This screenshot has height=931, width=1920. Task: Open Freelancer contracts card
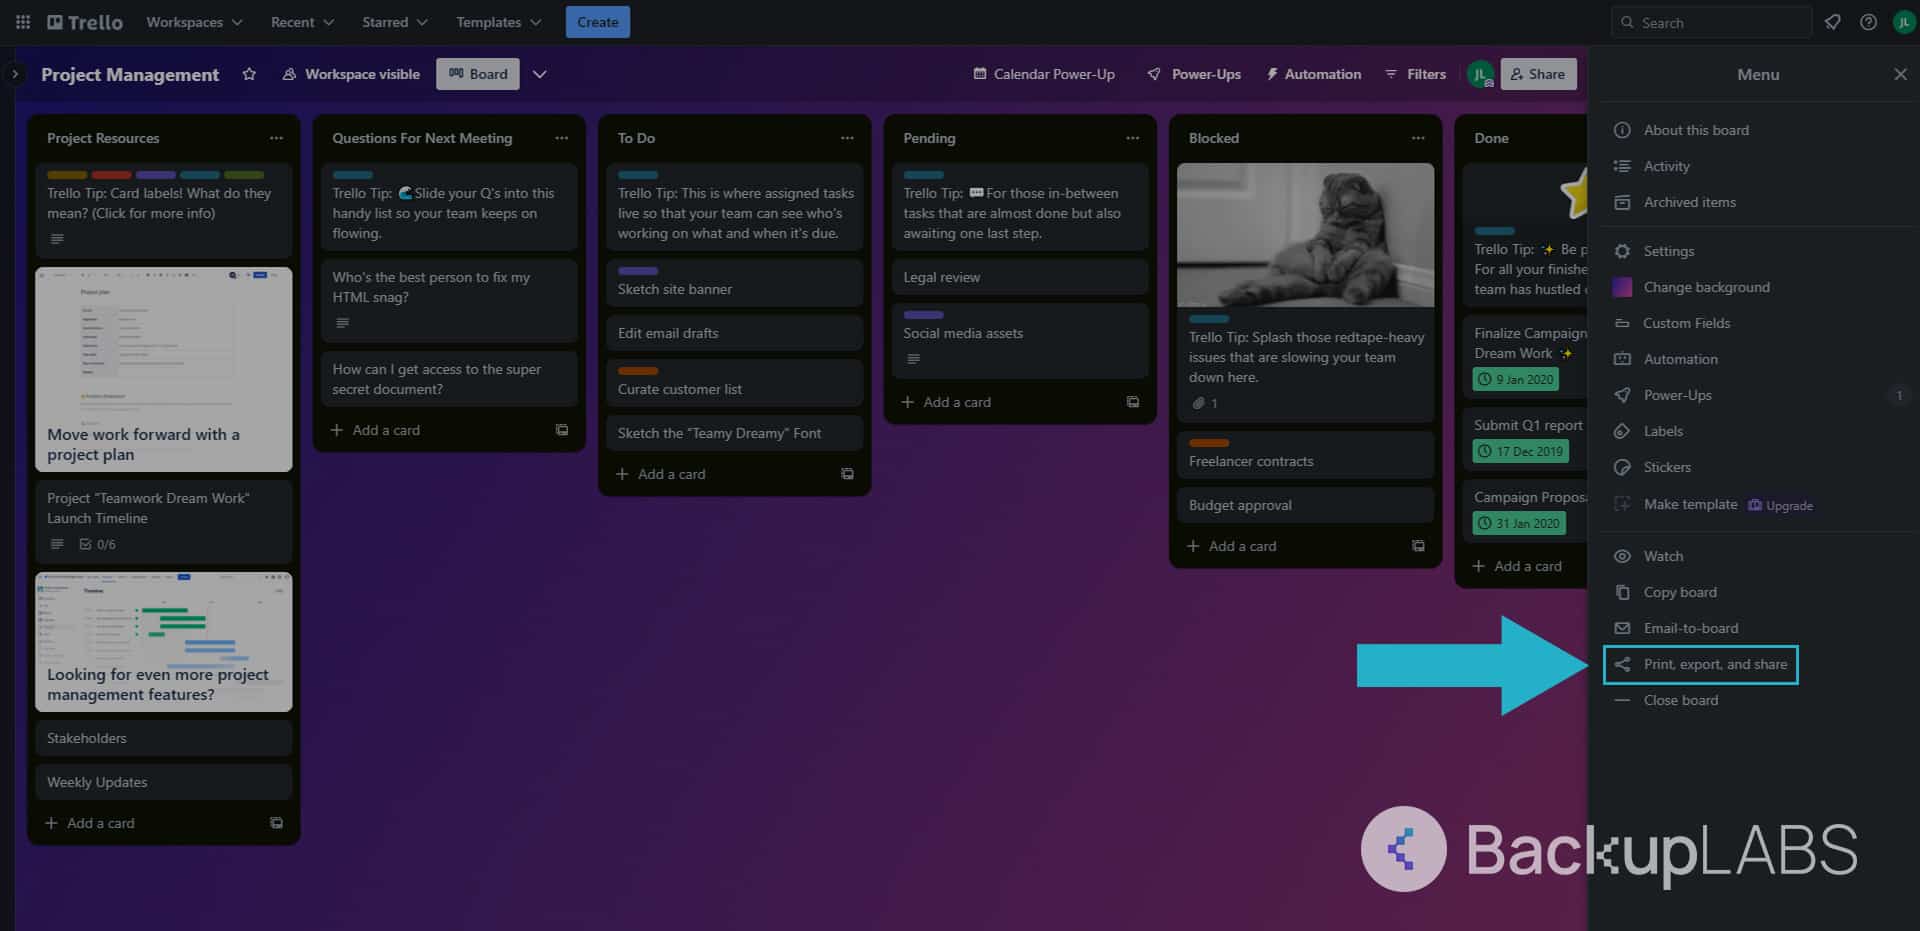pos(1305,455)
